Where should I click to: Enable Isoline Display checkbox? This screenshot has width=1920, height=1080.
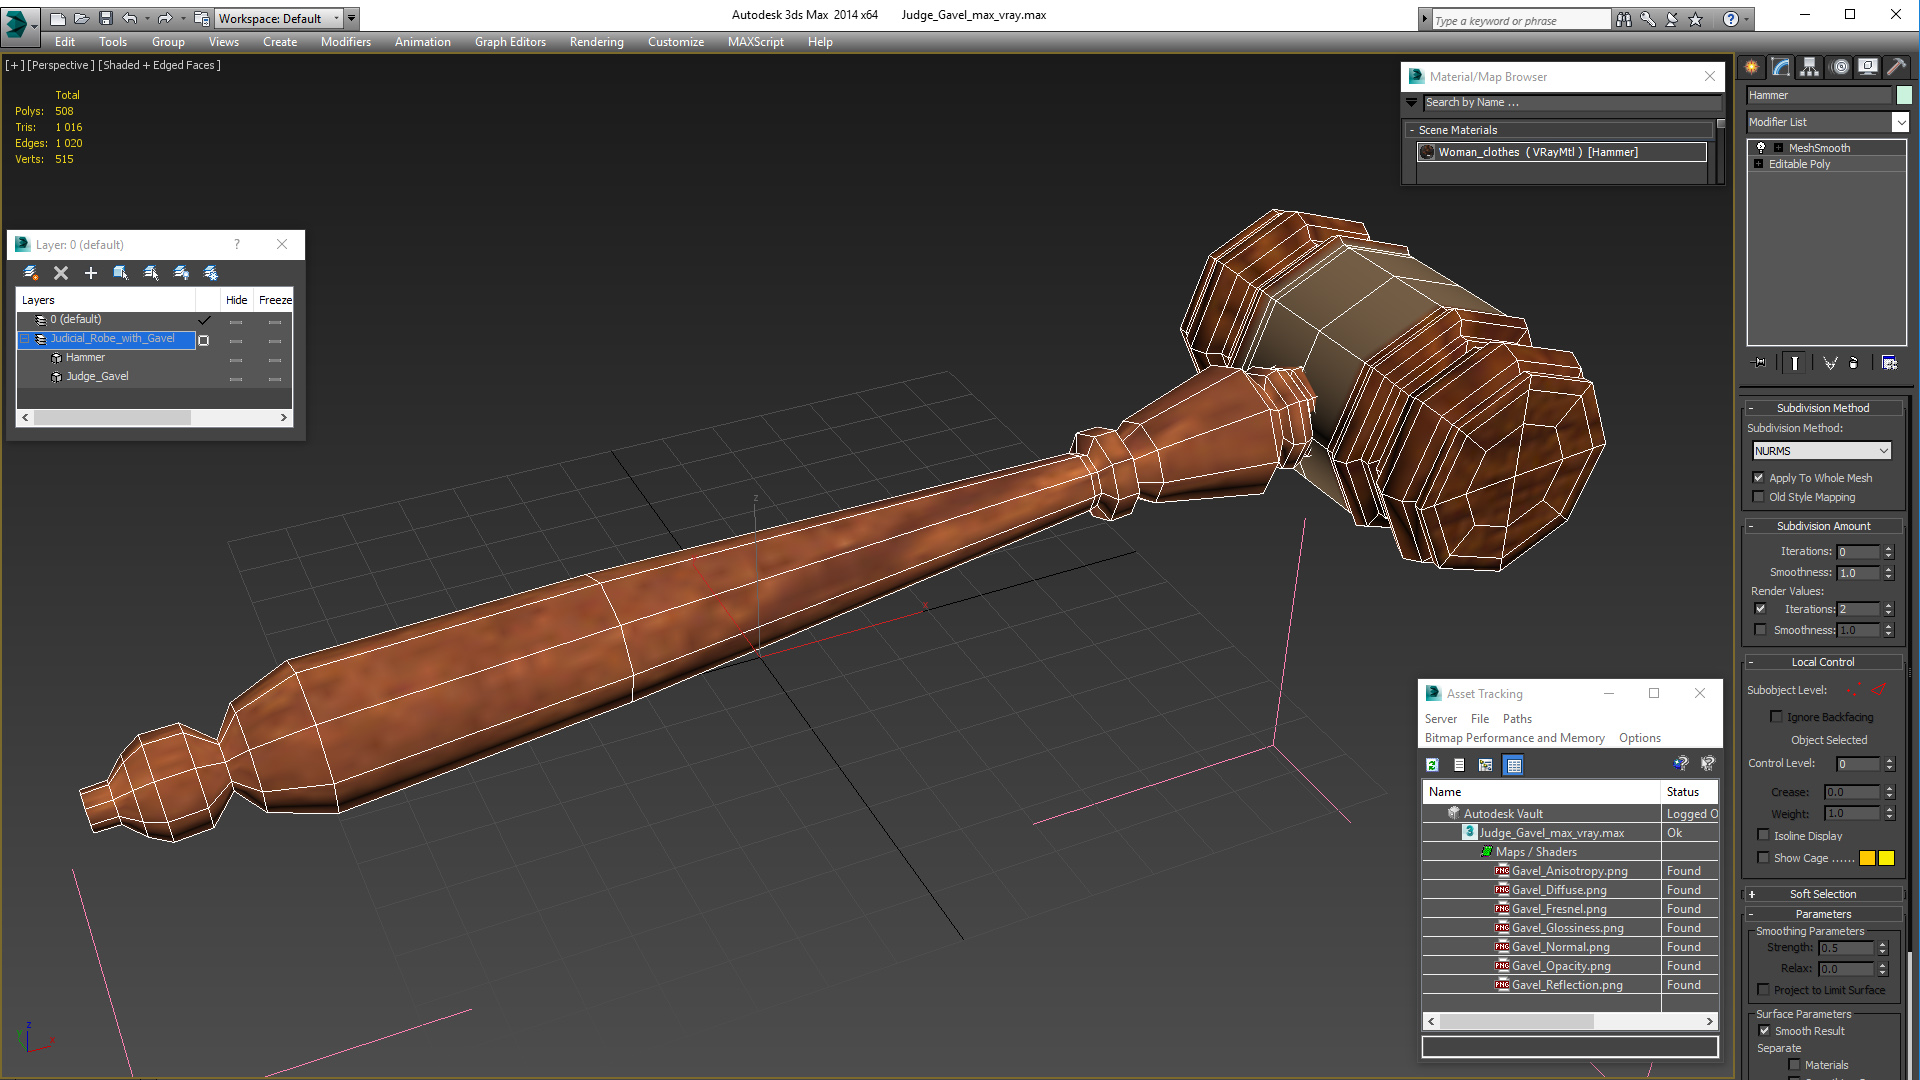(x=1764, y=836)
